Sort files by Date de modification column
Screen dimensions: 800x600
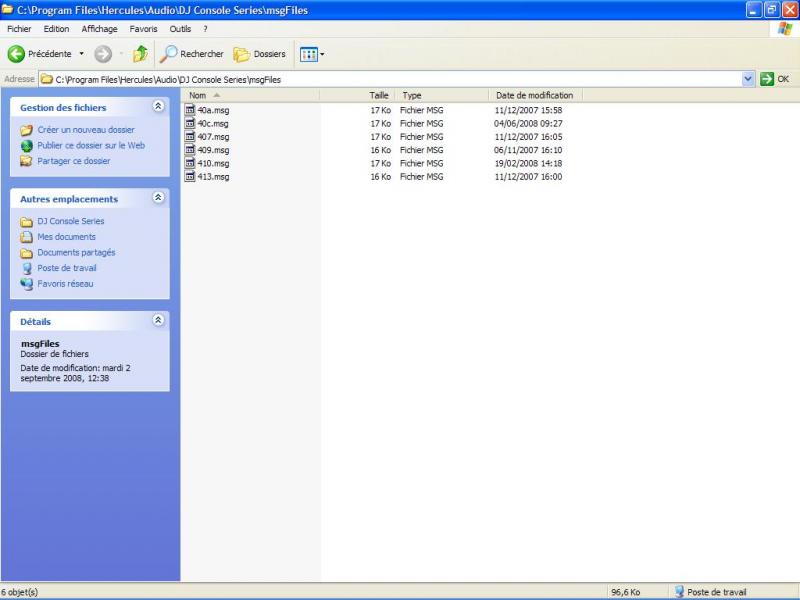click(535, 95)
